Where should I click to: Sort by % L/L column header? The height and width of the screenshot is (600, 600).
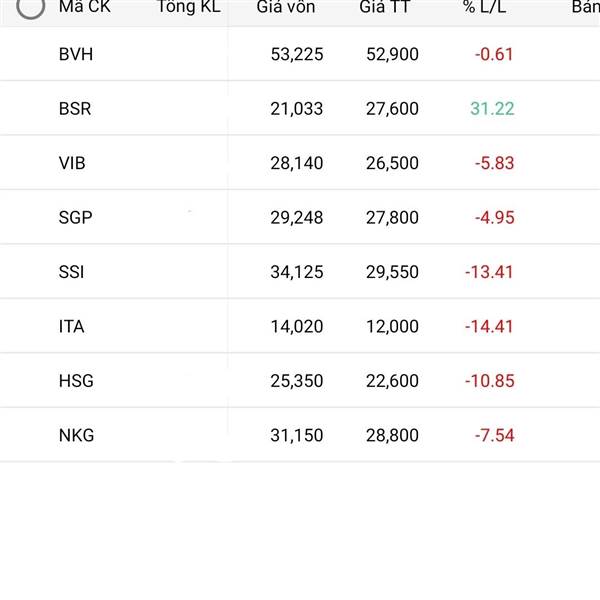[x=485, y=7]
